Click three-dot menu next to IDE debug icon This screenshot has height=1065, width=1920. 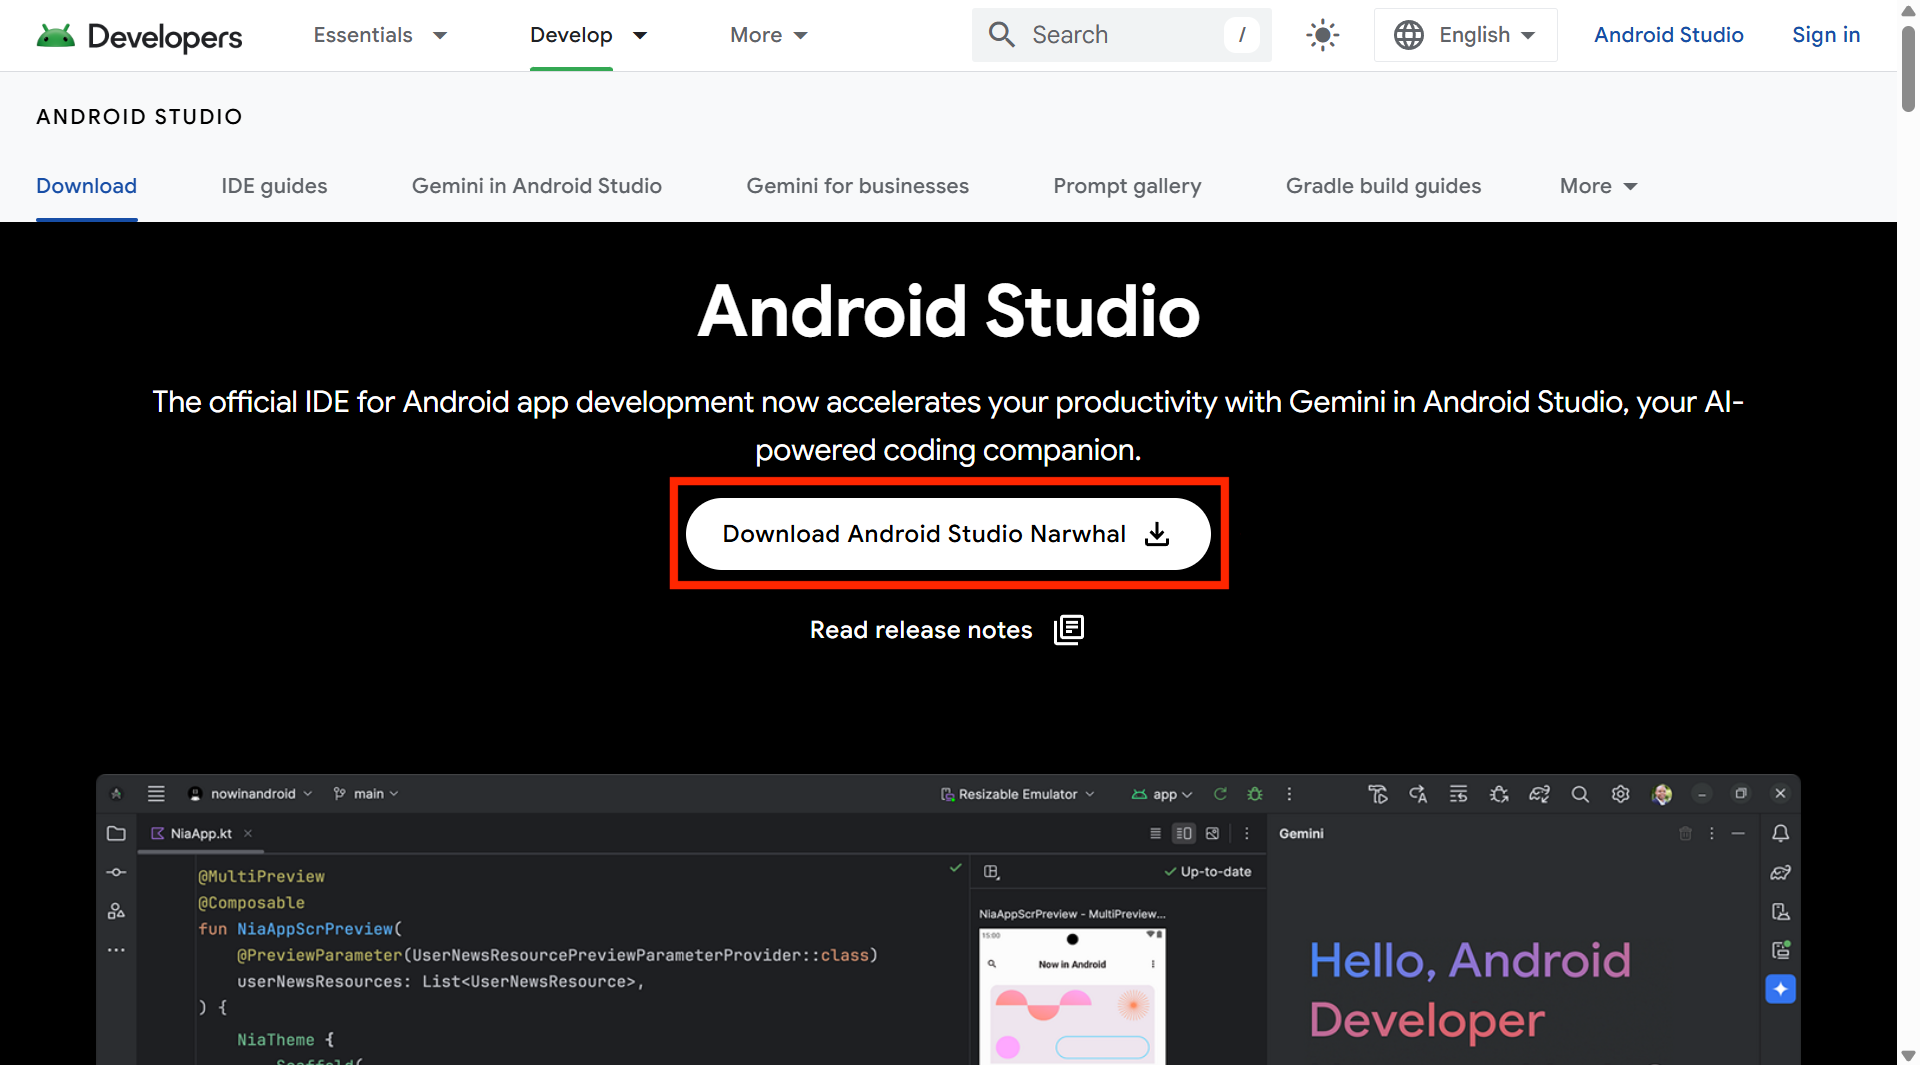pos(1289,794)
